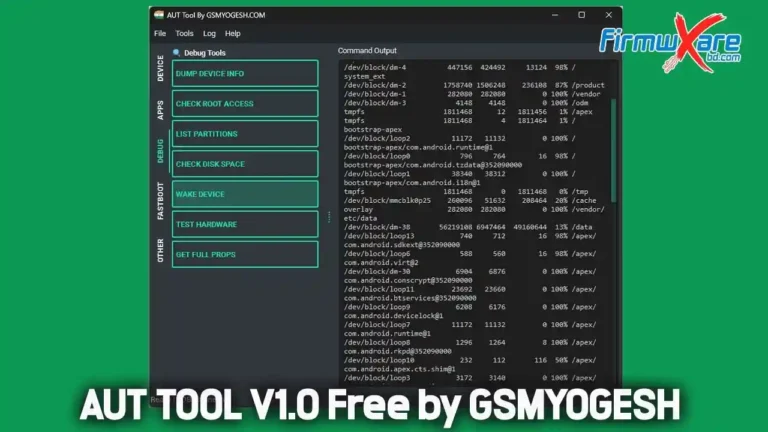Image resolution: width=768 pixels, height=432 pixels.
Task: Click the flag app icon in title bar
Action: (159, 15)
